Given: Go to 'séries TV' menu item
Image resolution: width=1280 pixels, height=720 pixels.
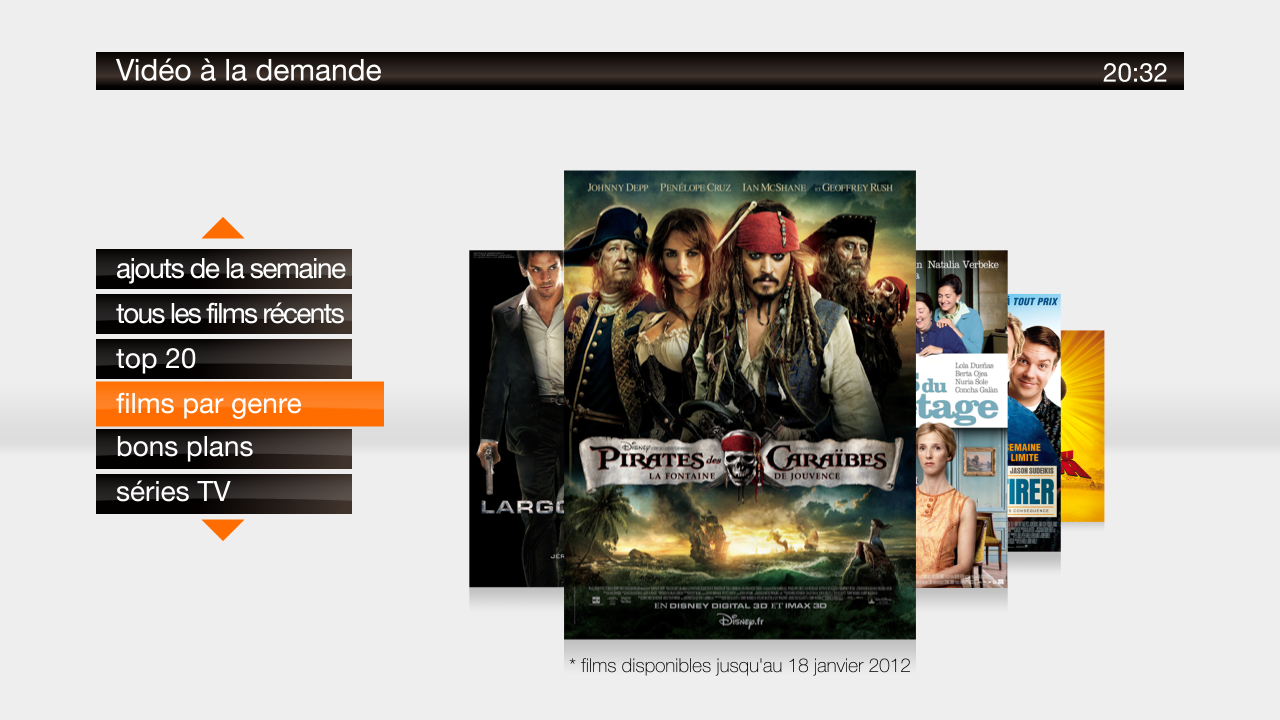Looking at the screenshot, I should tap(224, 493).
